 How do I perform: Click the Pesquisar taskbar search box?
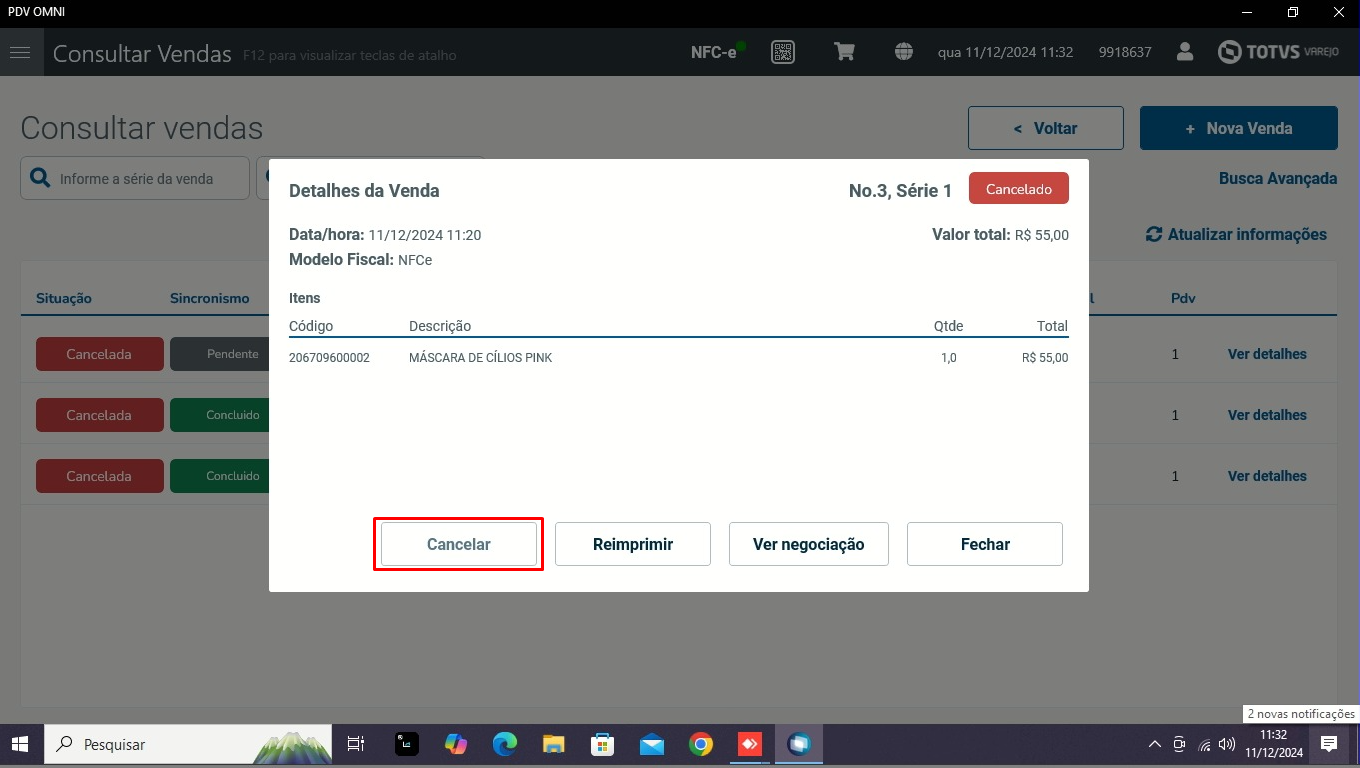pos(188,744)
